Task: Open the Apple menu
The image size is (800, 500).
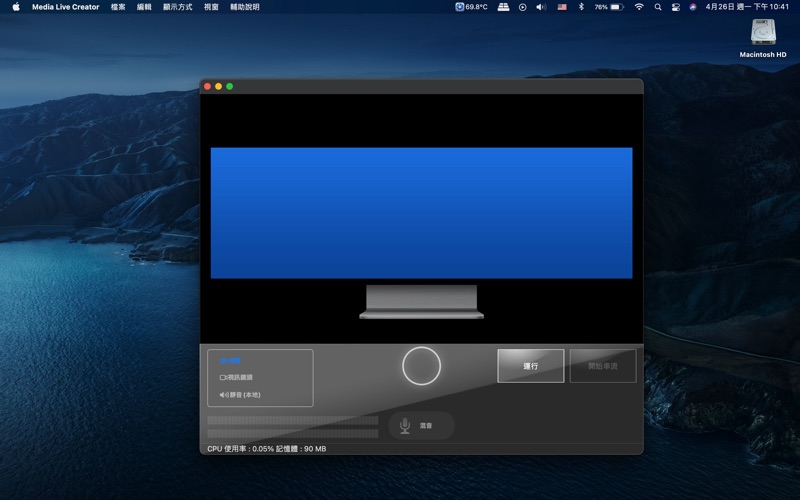Action: tap(16, 7)
